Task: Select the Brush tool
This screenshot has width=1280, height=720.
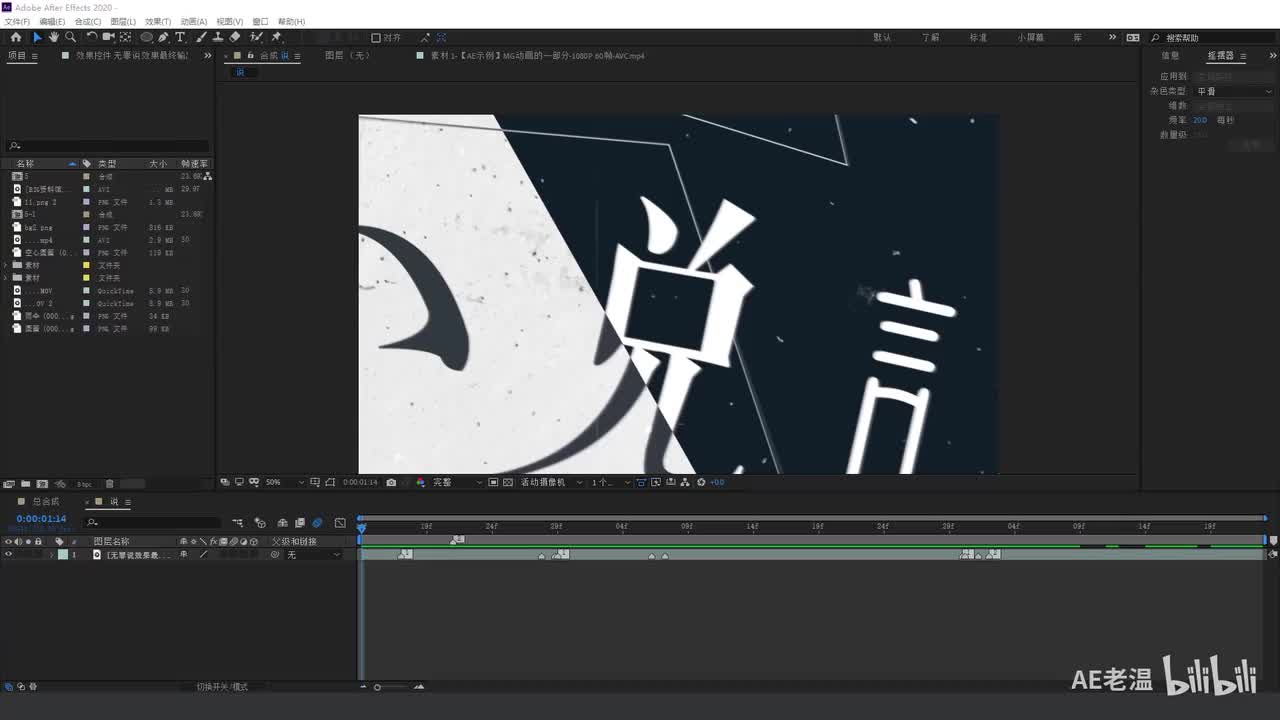Action: tap(201, 37)
